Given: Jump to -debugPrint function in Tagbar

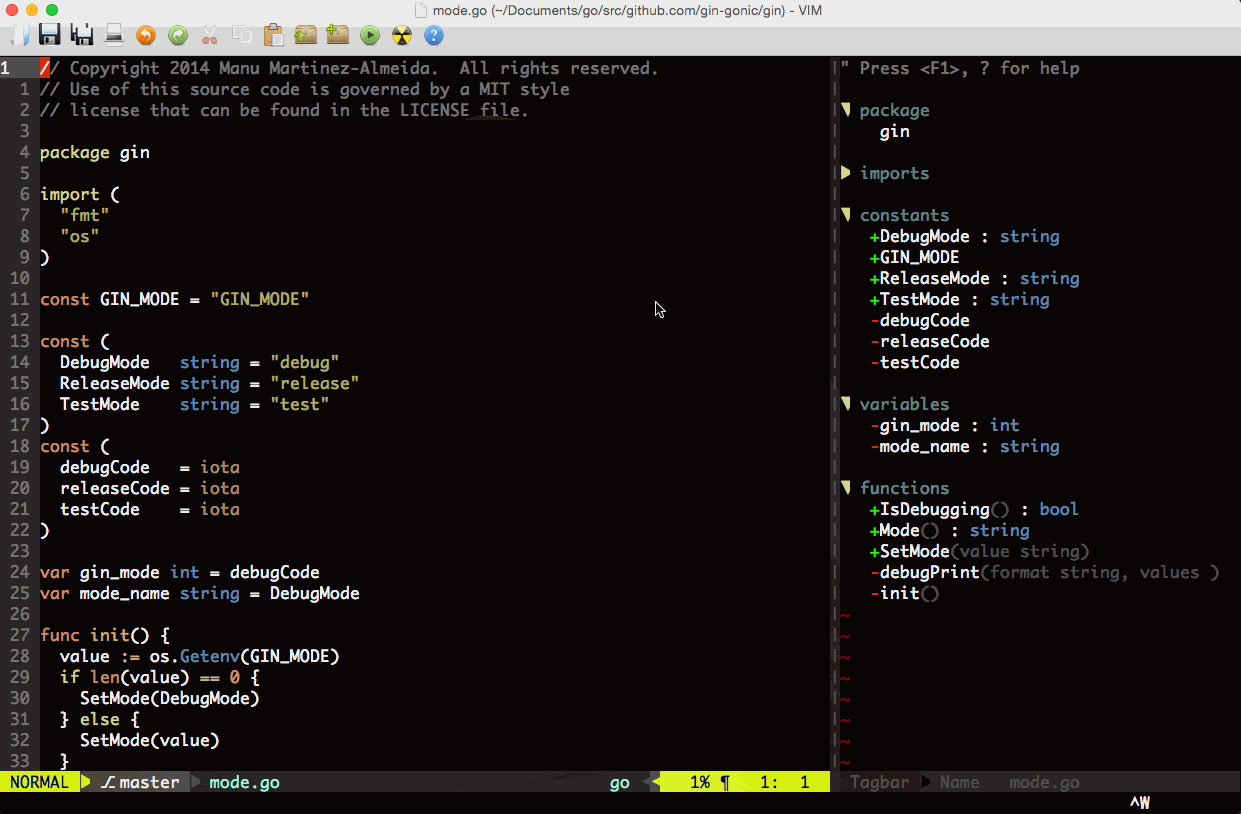Looking at the screenshot, I should (1045, 572).
